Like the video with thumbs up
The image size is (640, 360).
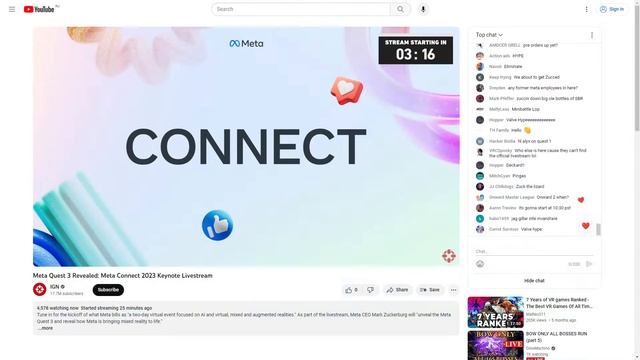[351, 290]
